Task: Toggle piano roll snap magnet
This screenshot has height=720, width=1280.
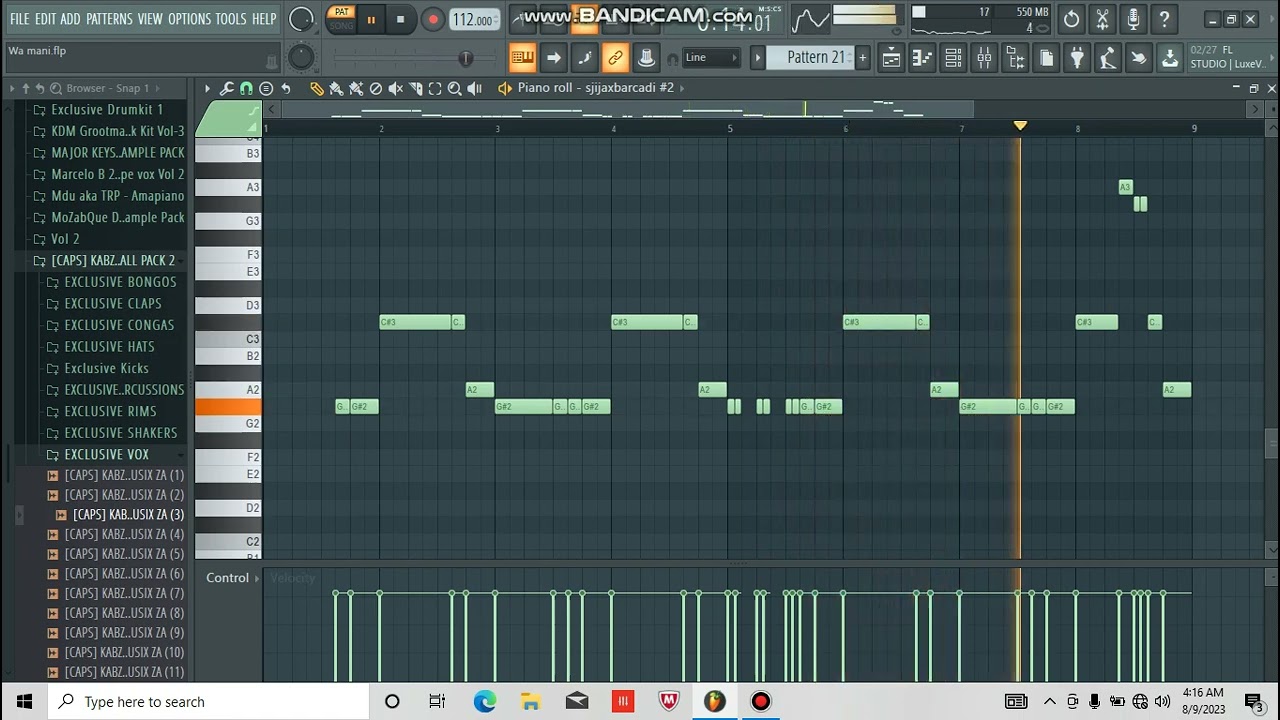Action: click(246, 89)
